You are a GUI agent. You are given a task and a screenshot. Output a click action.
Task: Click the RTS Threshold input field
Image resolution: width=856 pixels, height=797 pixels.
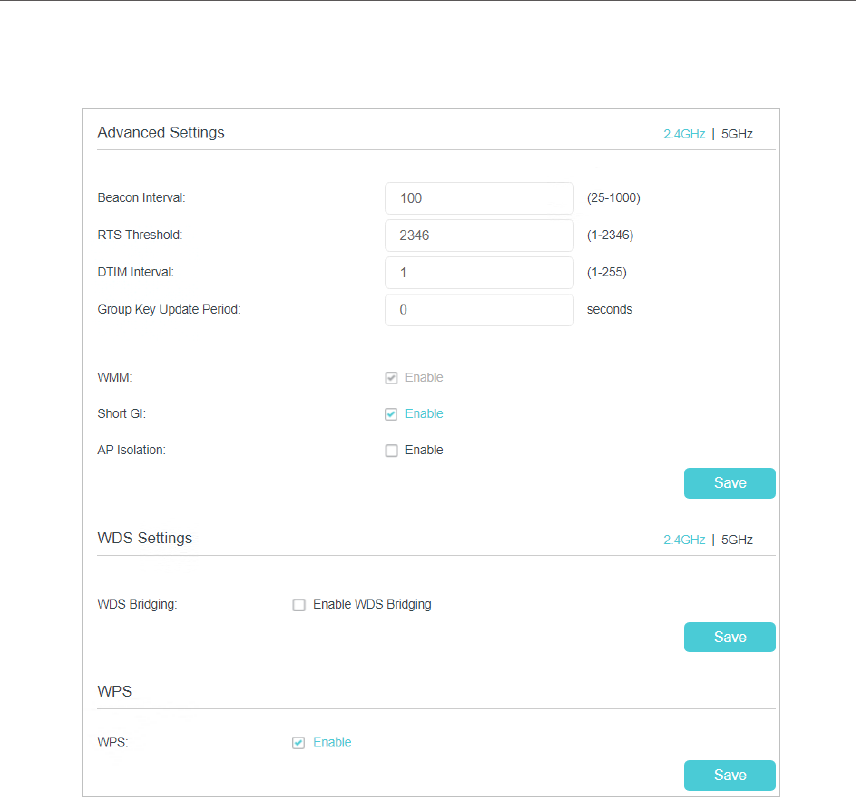click(x=478, y=236)
